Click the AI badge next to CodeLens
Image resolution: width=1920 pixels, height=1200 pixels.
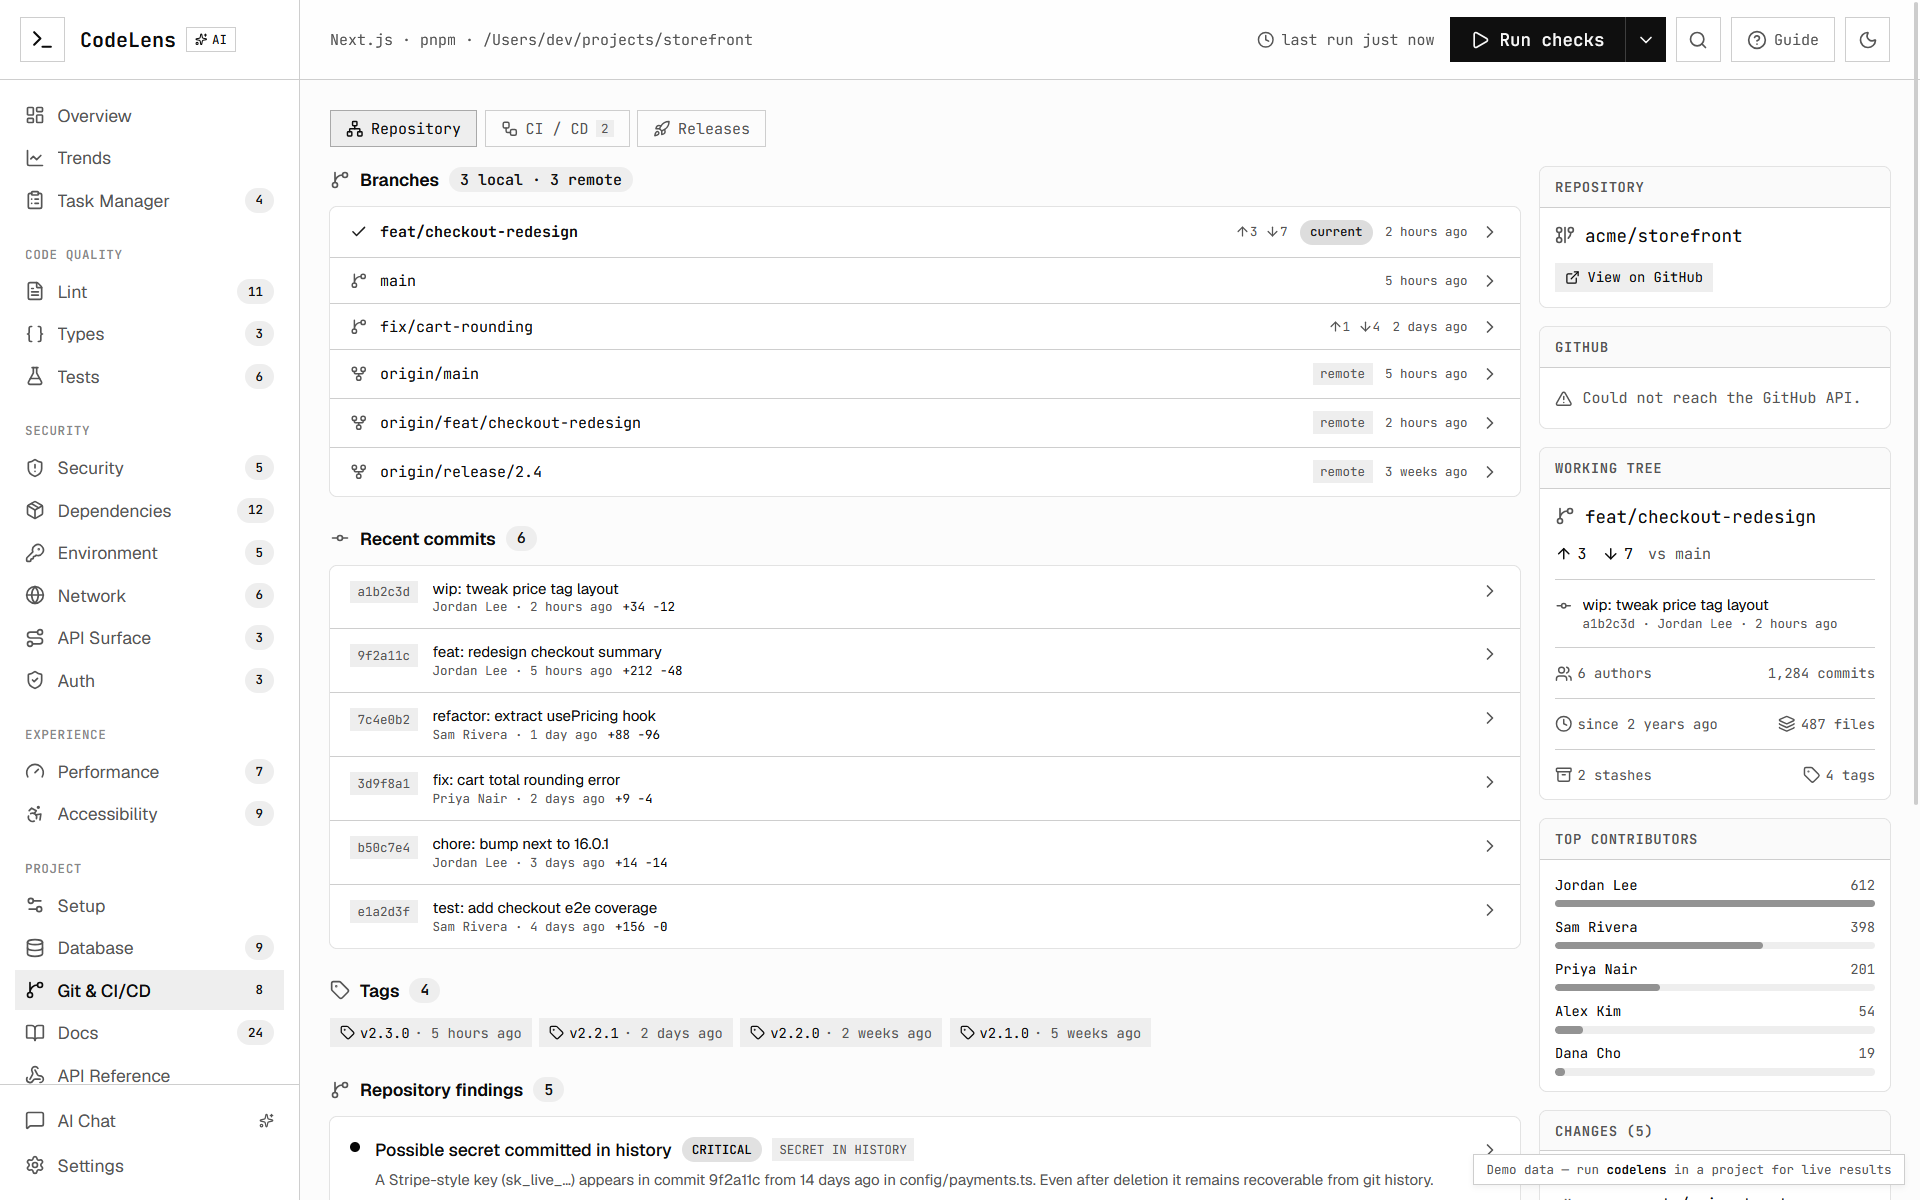211,40
